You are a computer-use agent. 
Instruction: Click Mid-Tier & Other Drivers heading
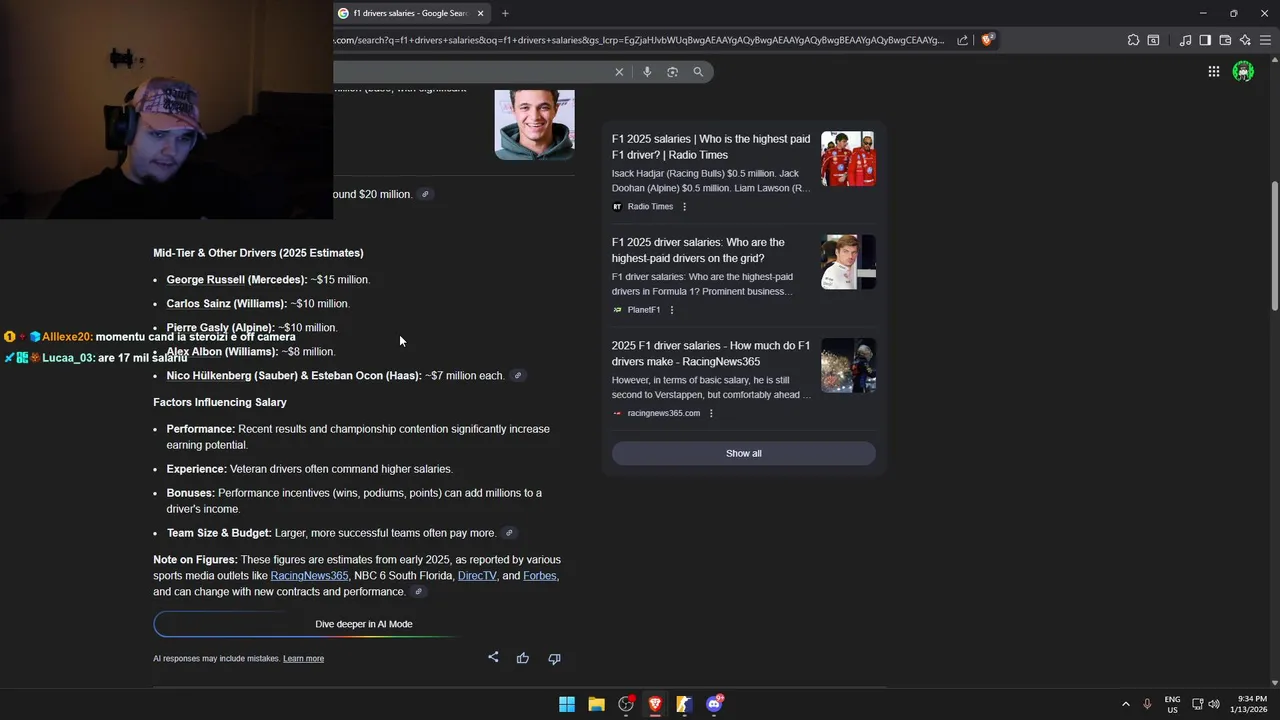tap(258, 253)
